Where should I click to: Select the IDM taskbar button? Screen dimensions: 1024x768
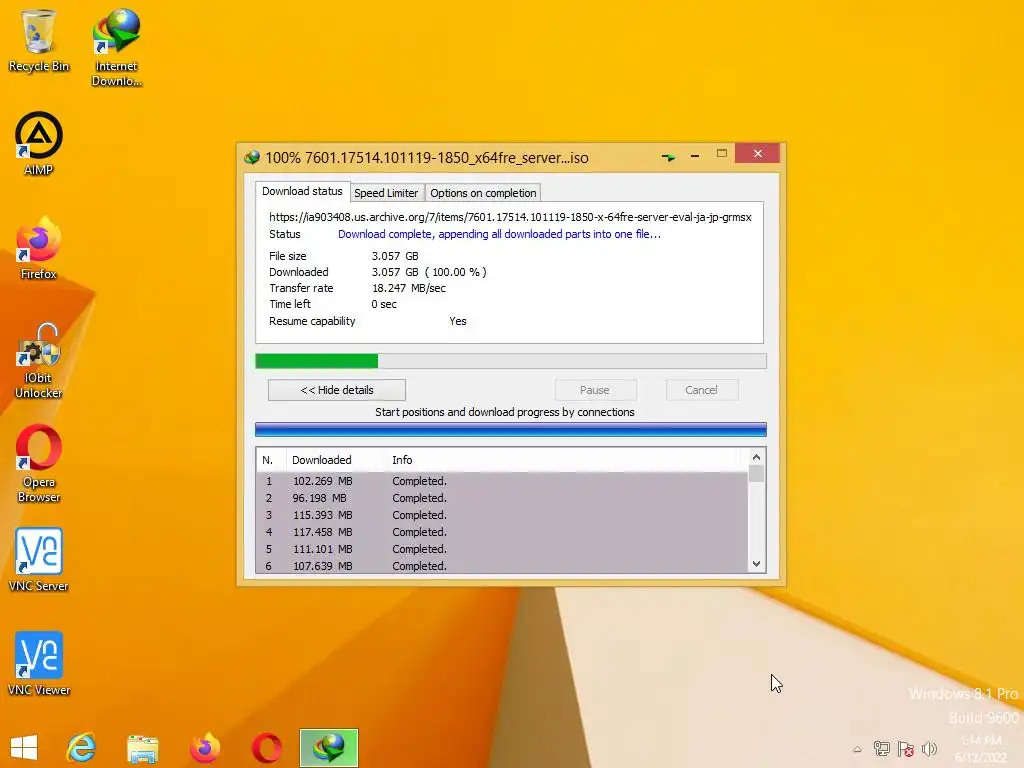coord(328,748)
